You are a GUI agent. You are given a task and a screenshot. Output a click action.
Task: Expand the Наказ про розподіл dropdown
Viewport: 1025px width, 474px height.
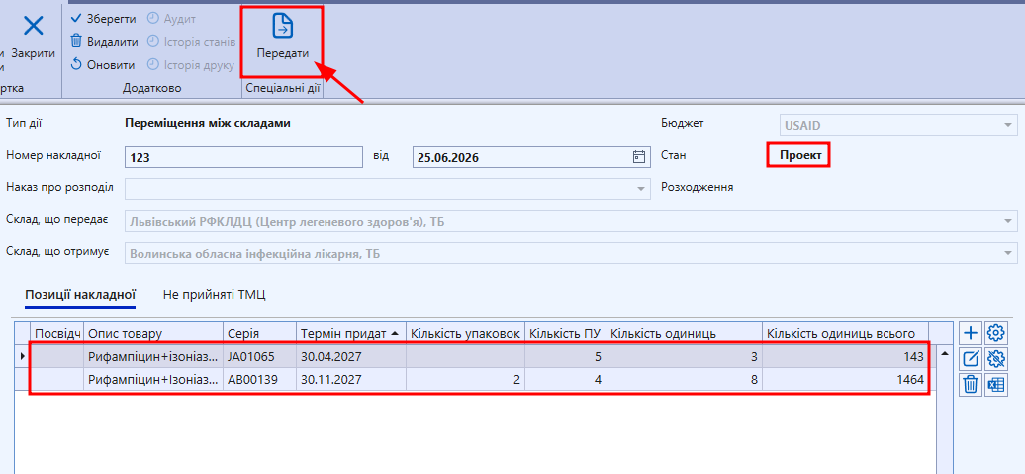(640, 188)
